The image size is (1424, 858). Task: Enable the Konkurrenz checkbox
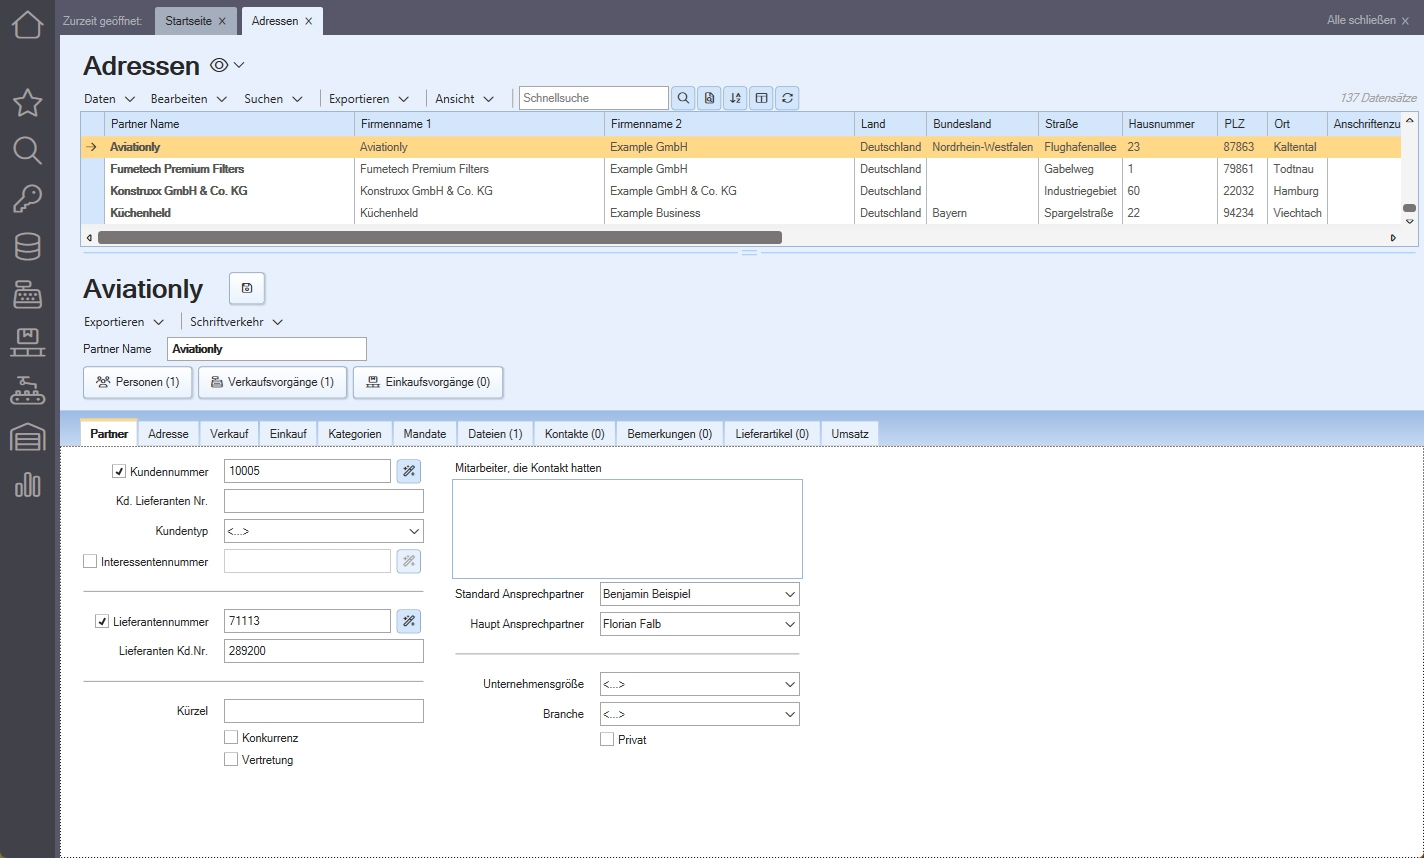[231, 738]
